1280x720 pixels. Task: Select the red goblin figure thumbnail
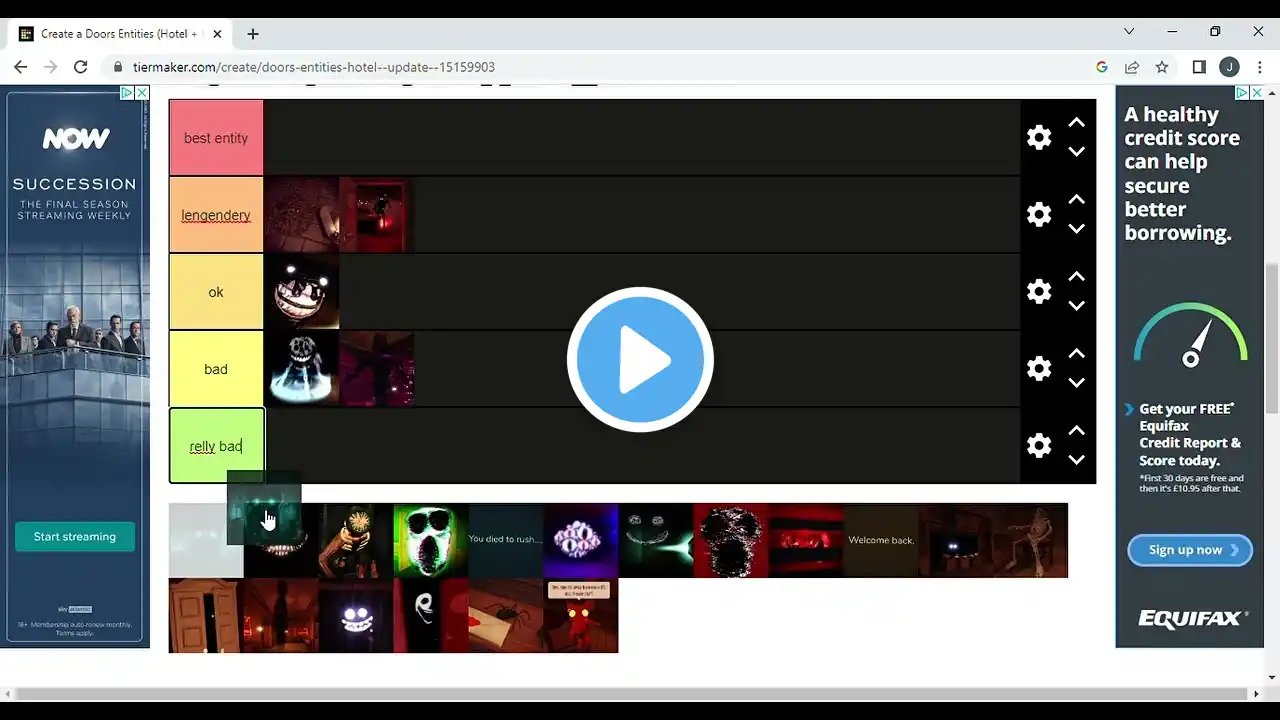tap(581, 615)
